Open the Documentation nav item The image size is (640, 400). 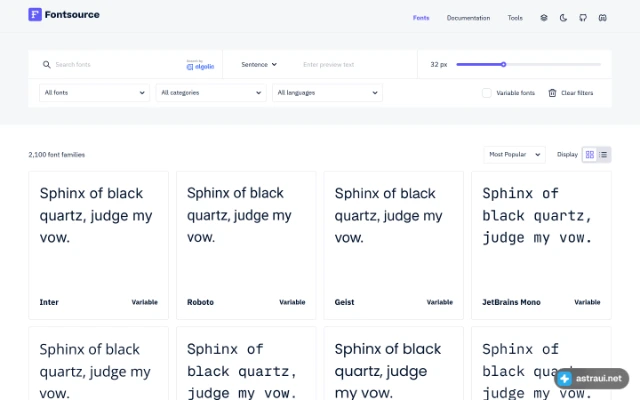[x=468, y=18]
